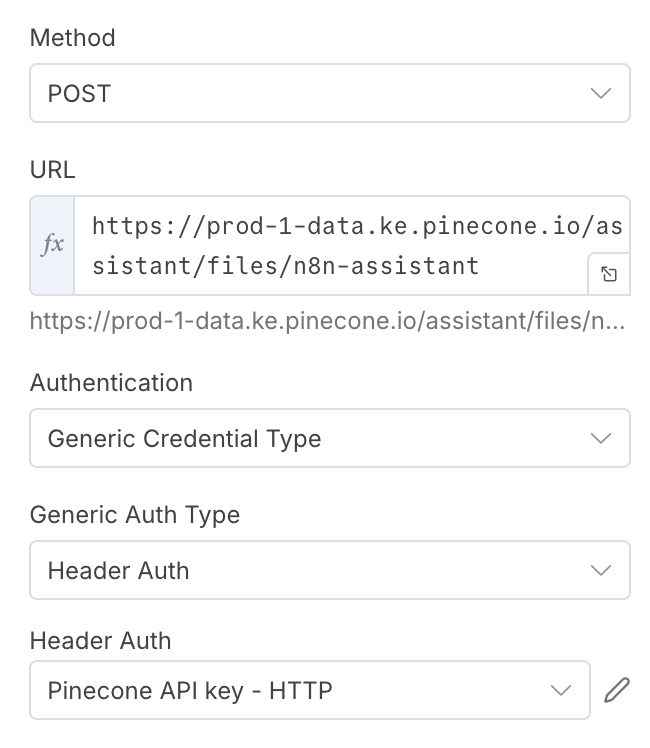This screenshot has height=748, width=650.
Task: Click the Authentication field label
Action: 111,383
